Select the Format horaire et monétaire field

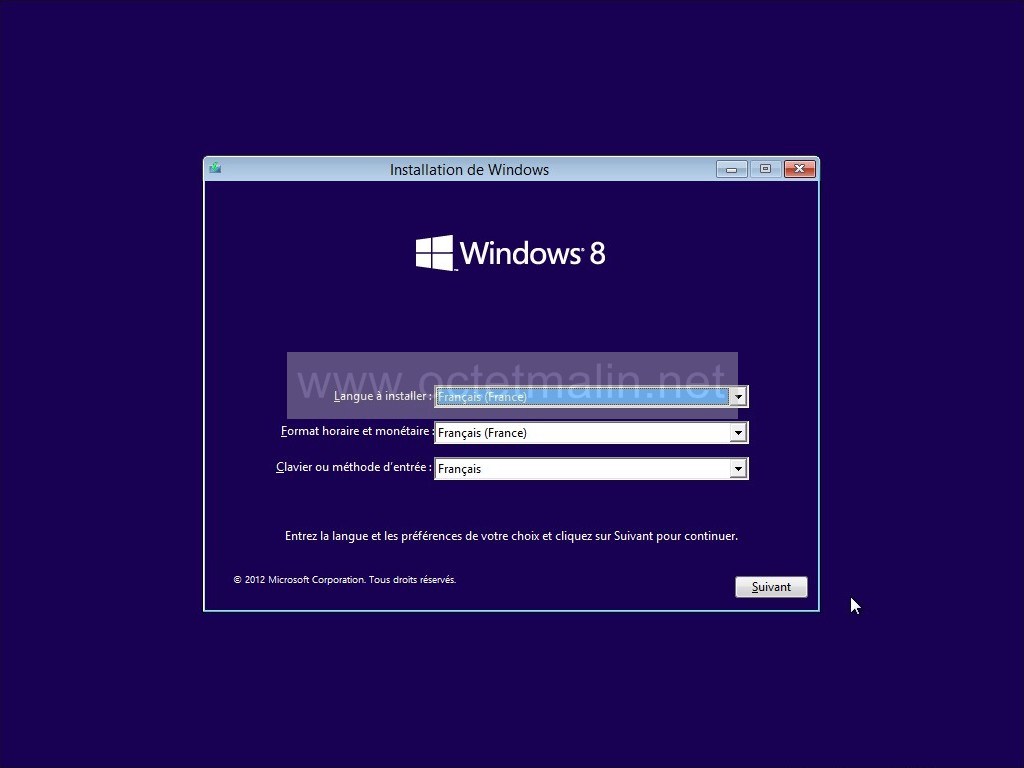click(x=591, y=432)
